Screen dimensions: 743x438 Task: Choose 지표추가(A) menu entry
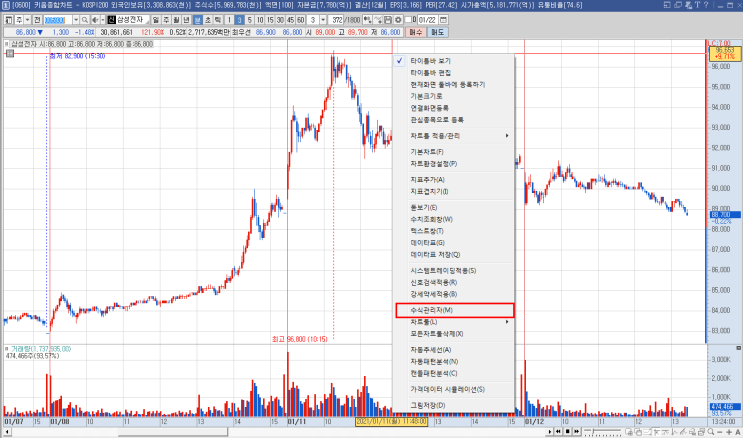454,180
